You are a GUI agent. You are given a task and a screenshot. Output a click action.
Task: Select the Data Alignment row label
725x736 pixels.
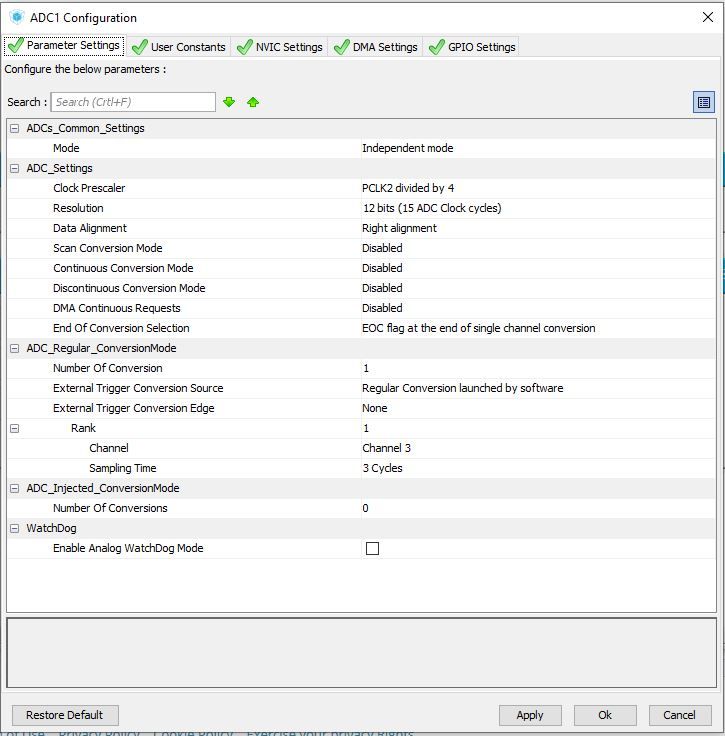coord(90,228)
